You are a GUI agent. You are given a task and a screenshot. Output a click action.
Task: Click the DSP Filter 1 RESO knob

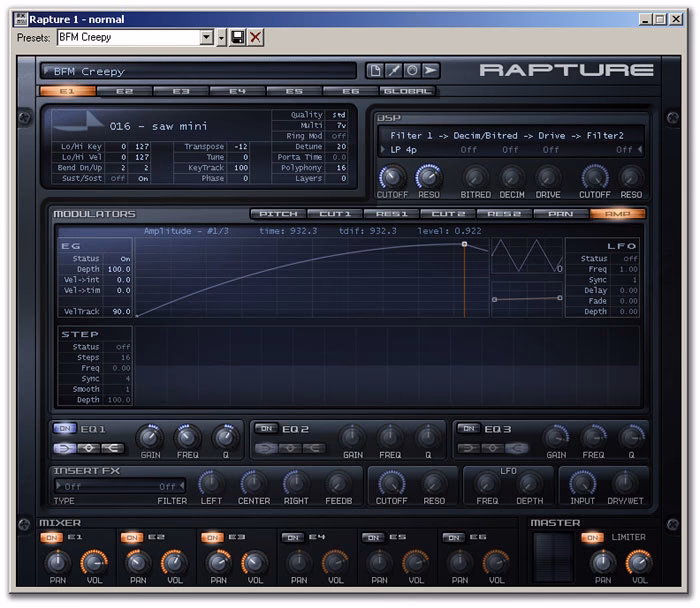[x=429, y=177]
